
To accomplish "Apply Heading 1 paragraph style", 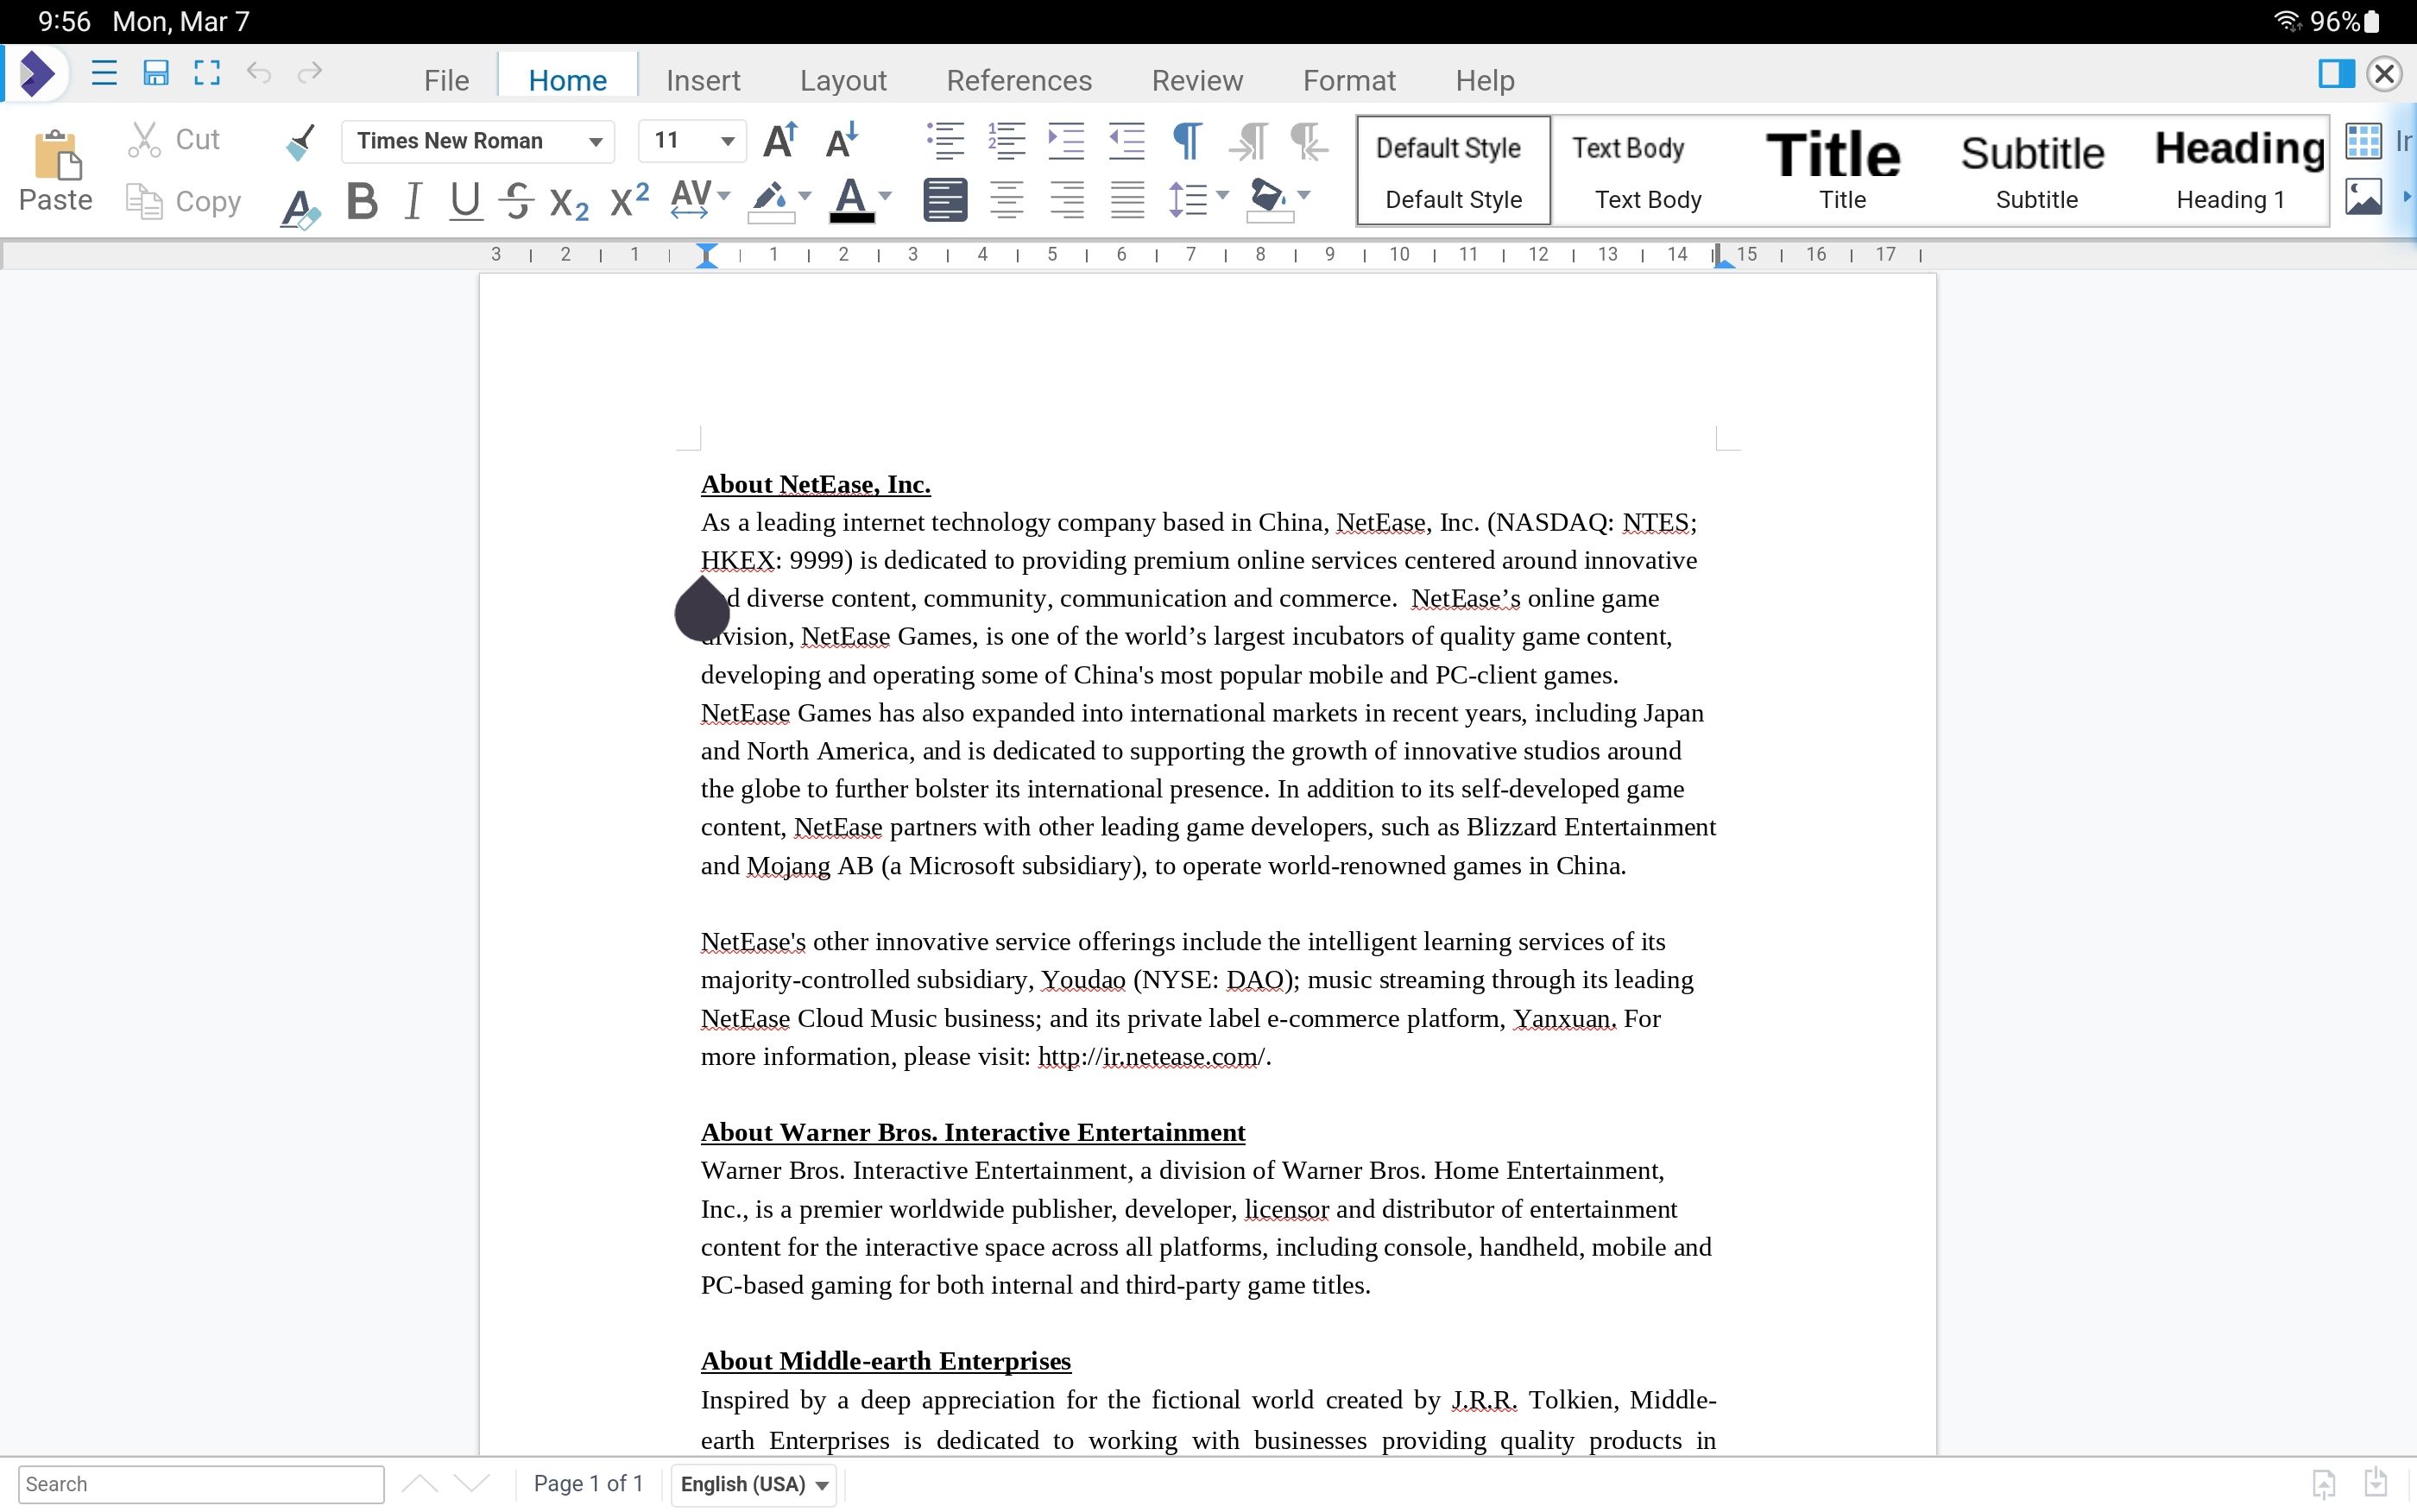I will pyautogui.click(x=2231, y=171).
